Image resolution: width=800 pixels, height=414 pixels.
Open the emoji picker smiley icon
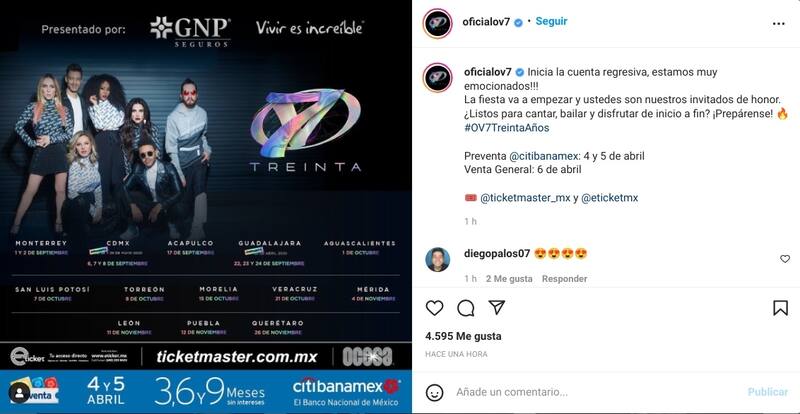[x=434, y=392]
